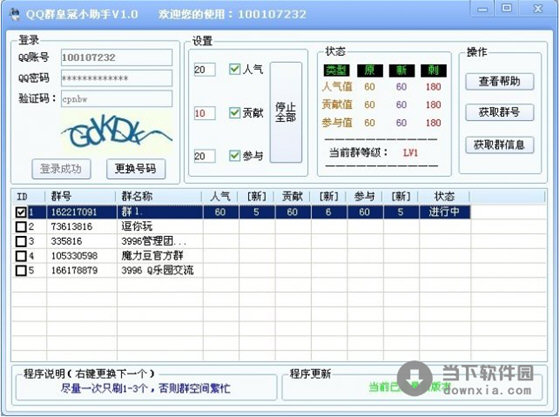This screenshot has width=560, height=417.
Task: Toggle the 参与 checkbox
Action: point(234,155)
